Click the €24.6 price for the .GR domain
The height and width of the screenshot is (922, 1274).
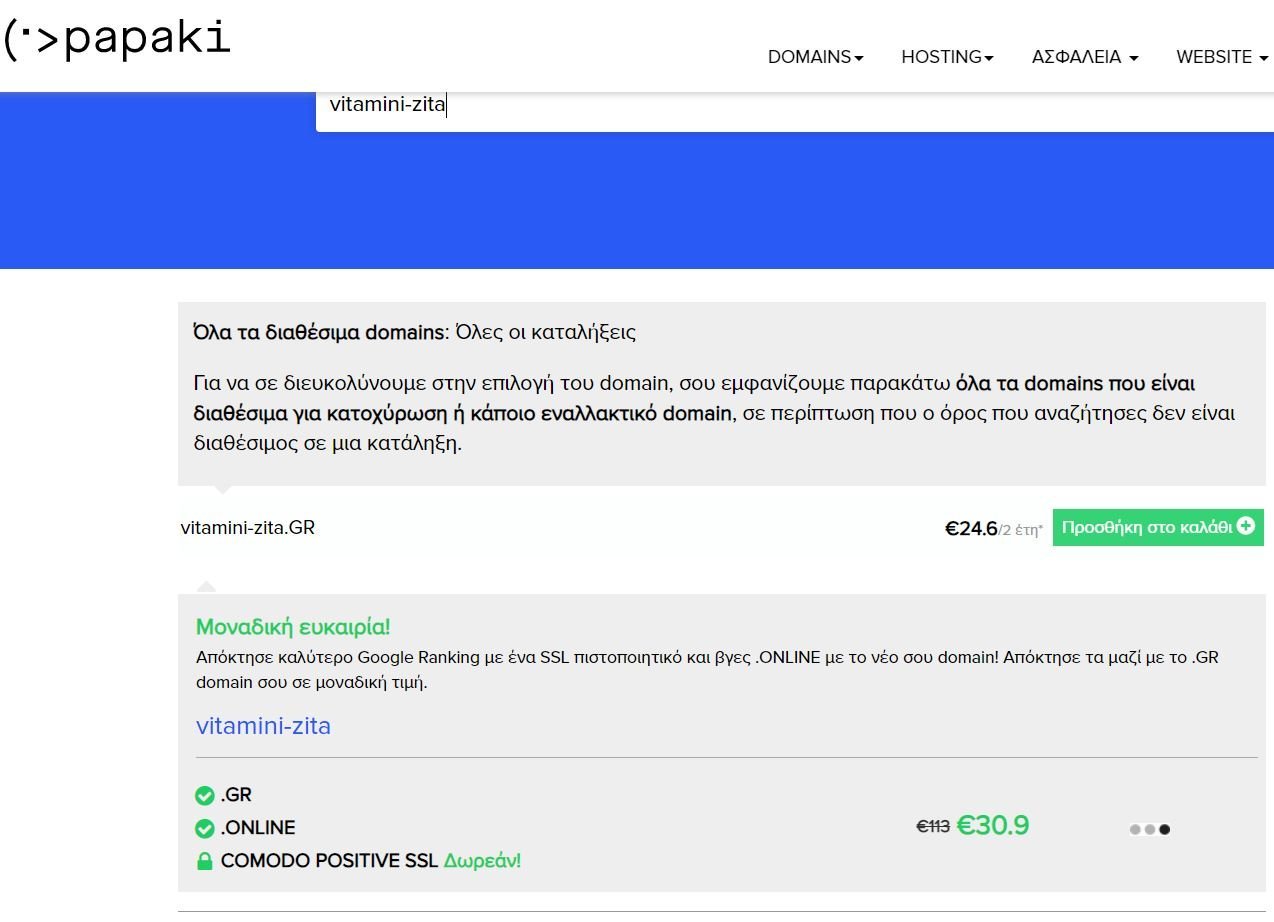pos(971,529)
